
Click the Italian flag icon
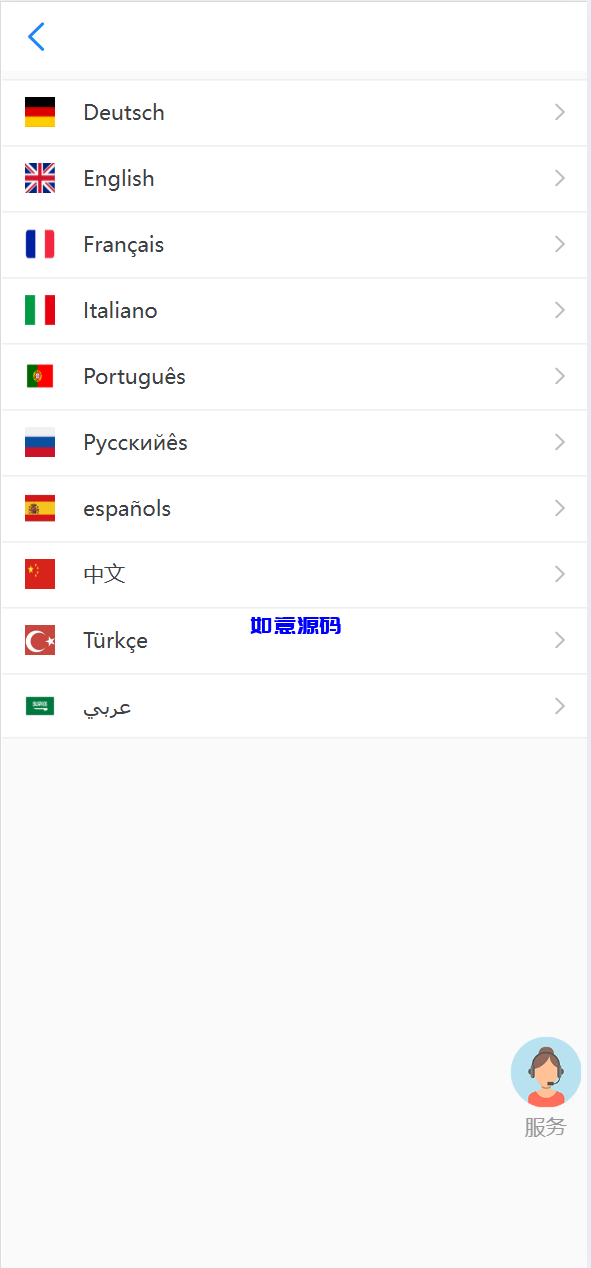[40, 310]
